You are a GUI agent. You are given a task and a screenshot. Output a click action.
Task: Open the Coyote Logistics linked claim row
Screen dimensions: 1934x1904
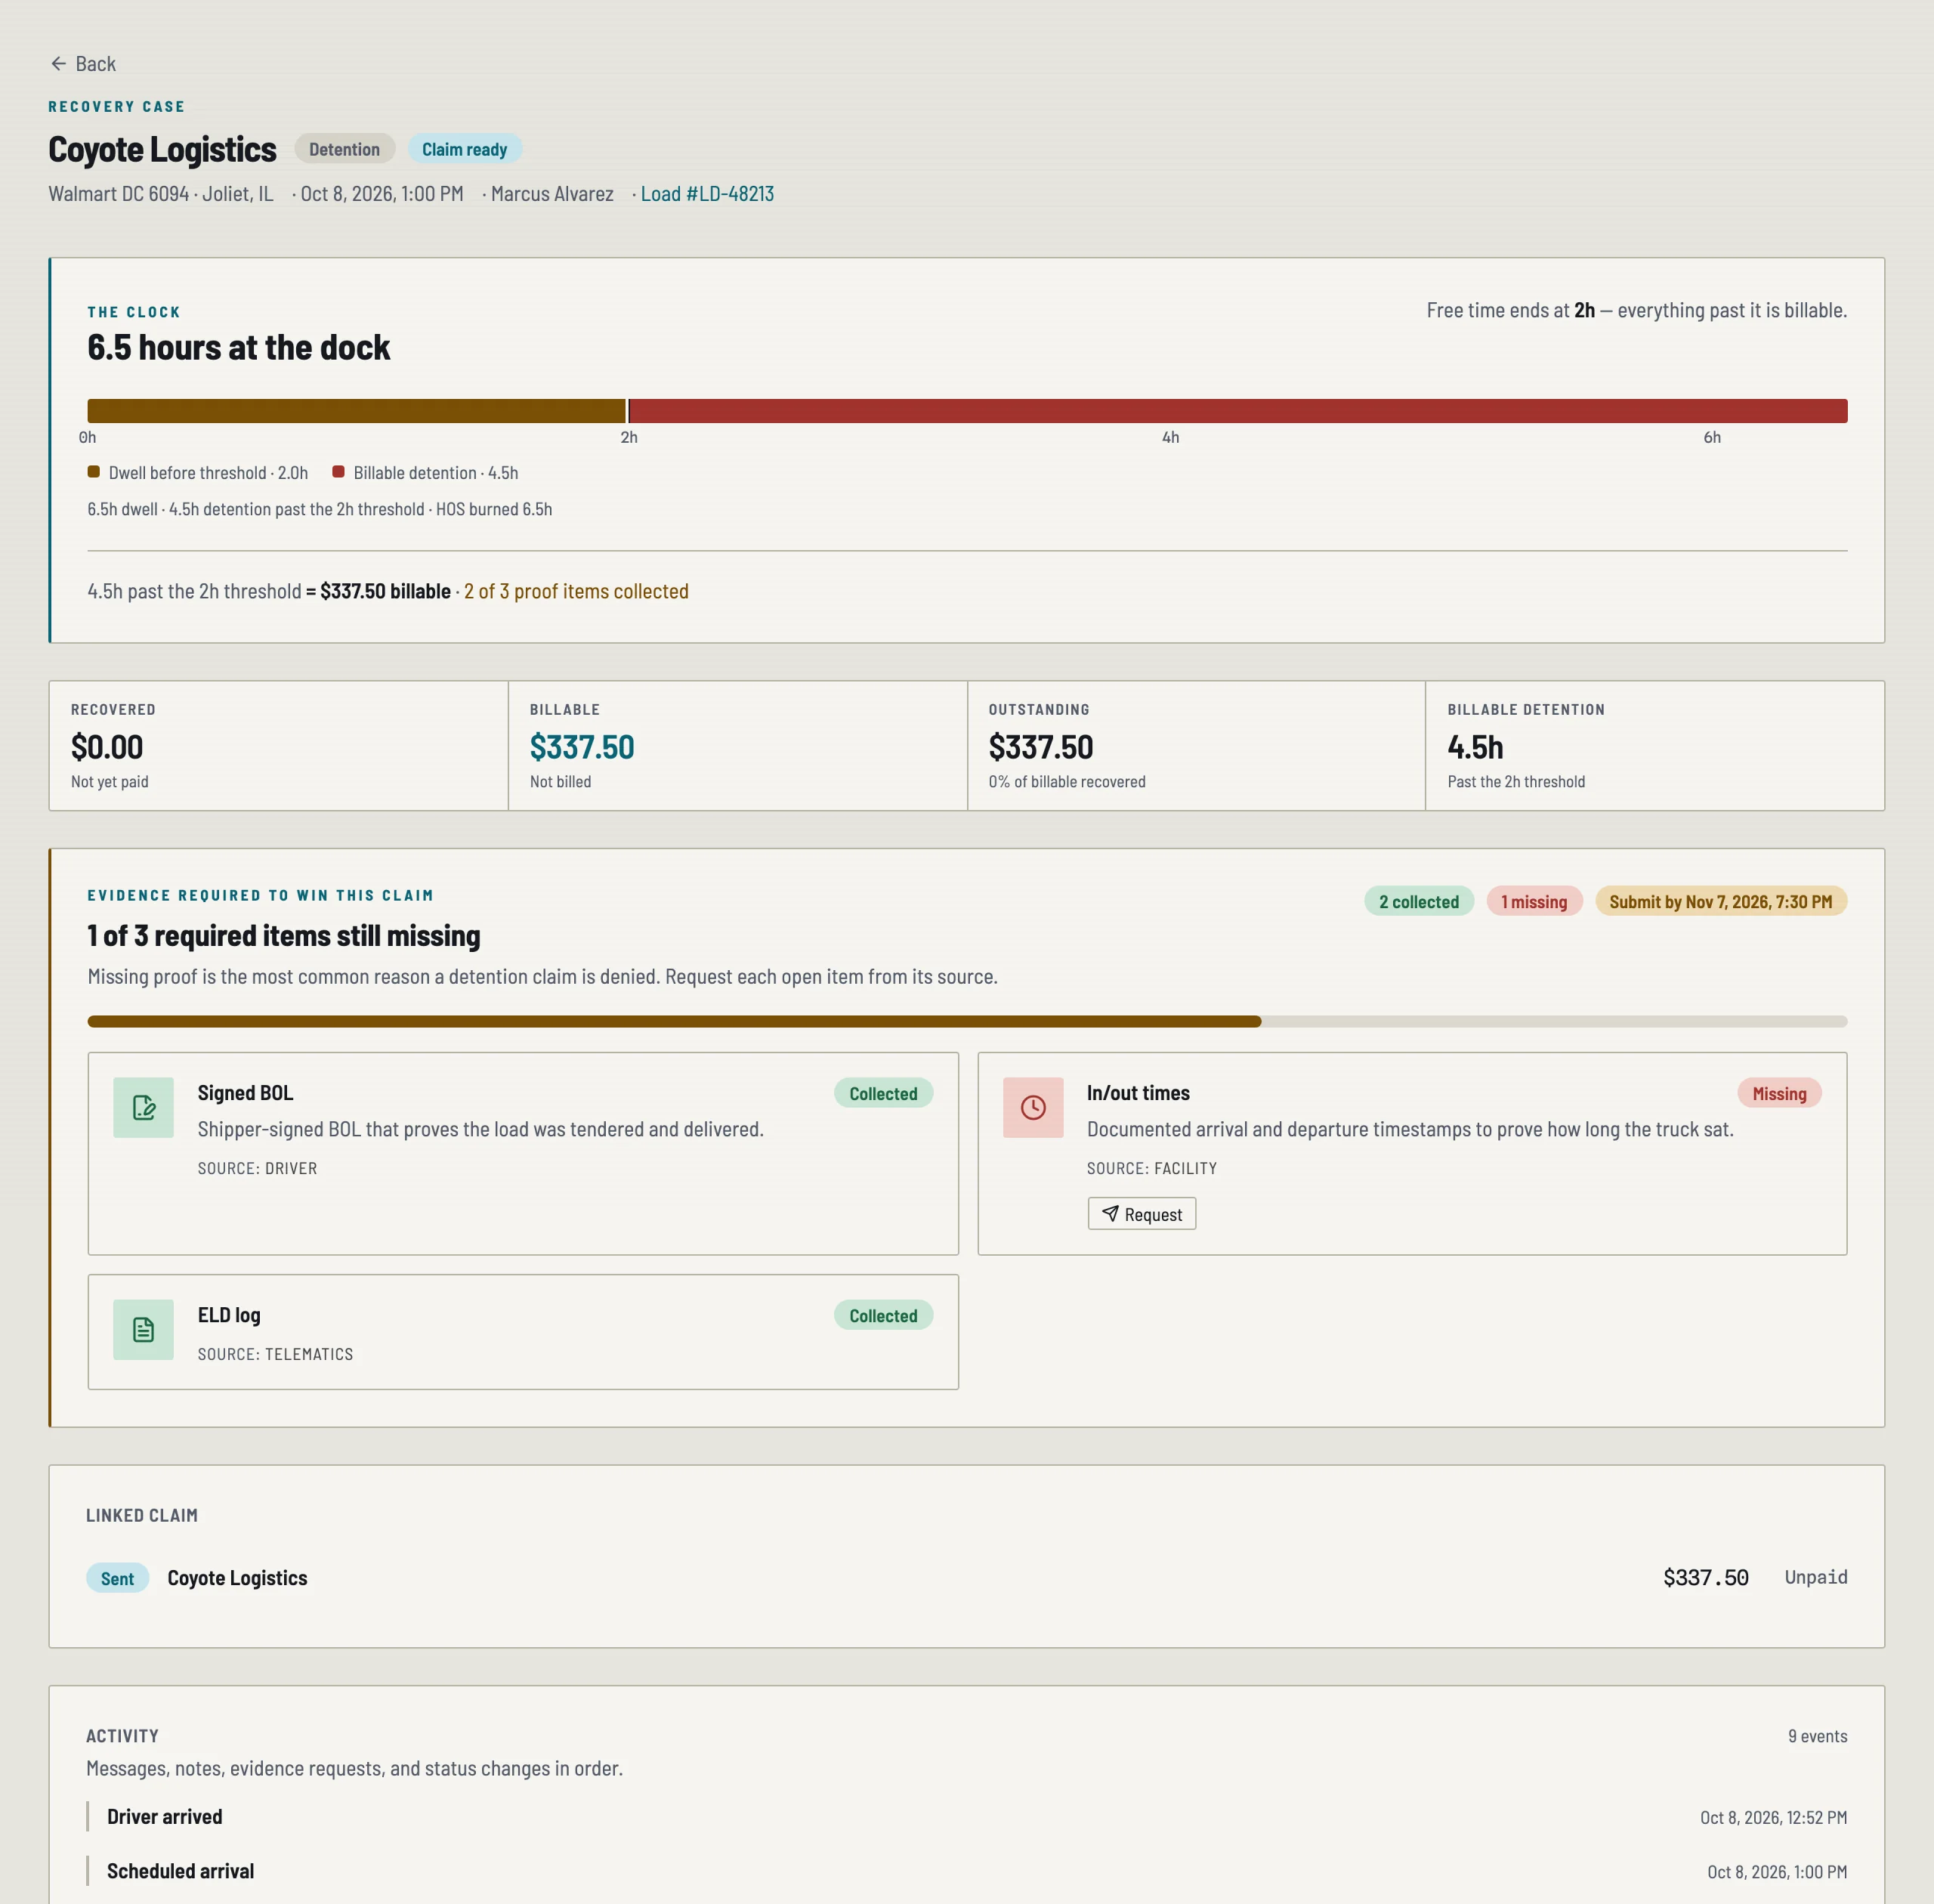tap(967, 1578)
